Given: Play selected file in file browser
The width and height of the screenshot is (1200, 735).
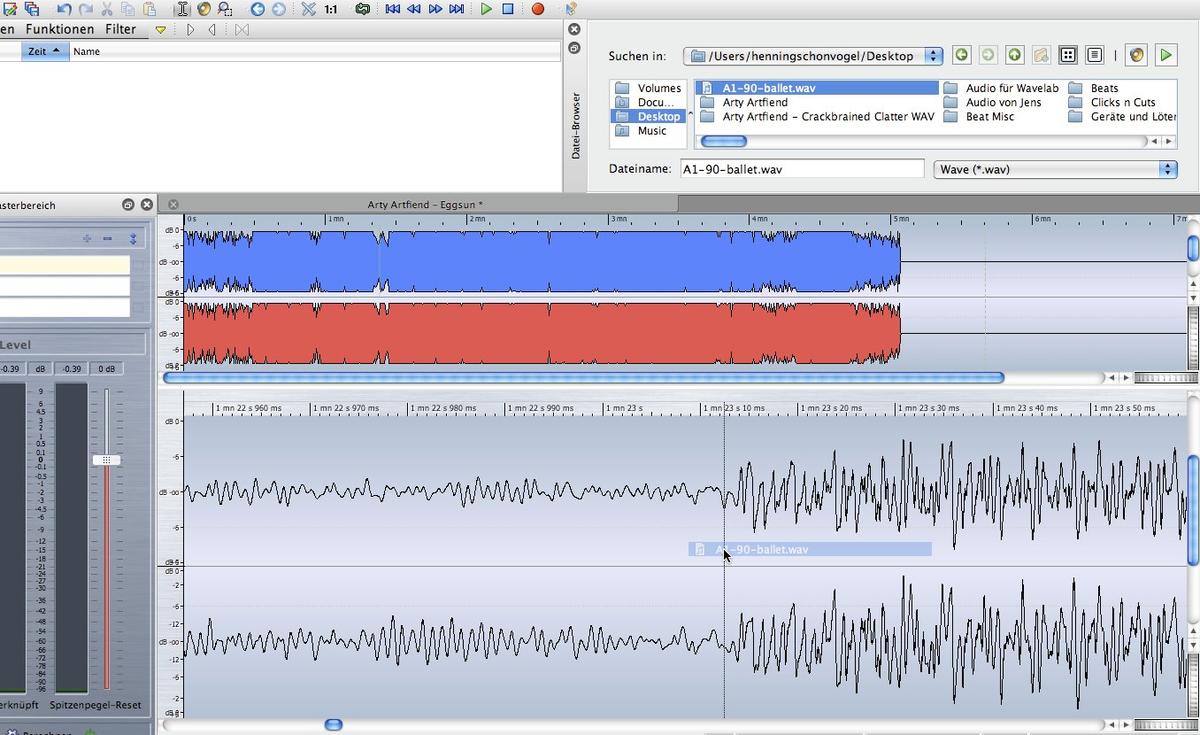Looking at the screenshot, I should (x=1166, y=56).
